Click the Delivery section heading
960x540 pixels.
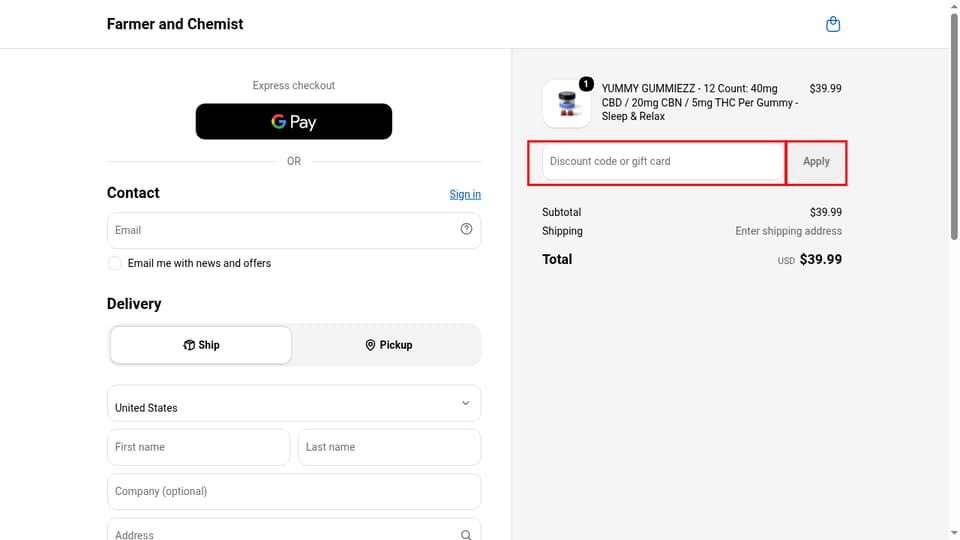point(134,304)
